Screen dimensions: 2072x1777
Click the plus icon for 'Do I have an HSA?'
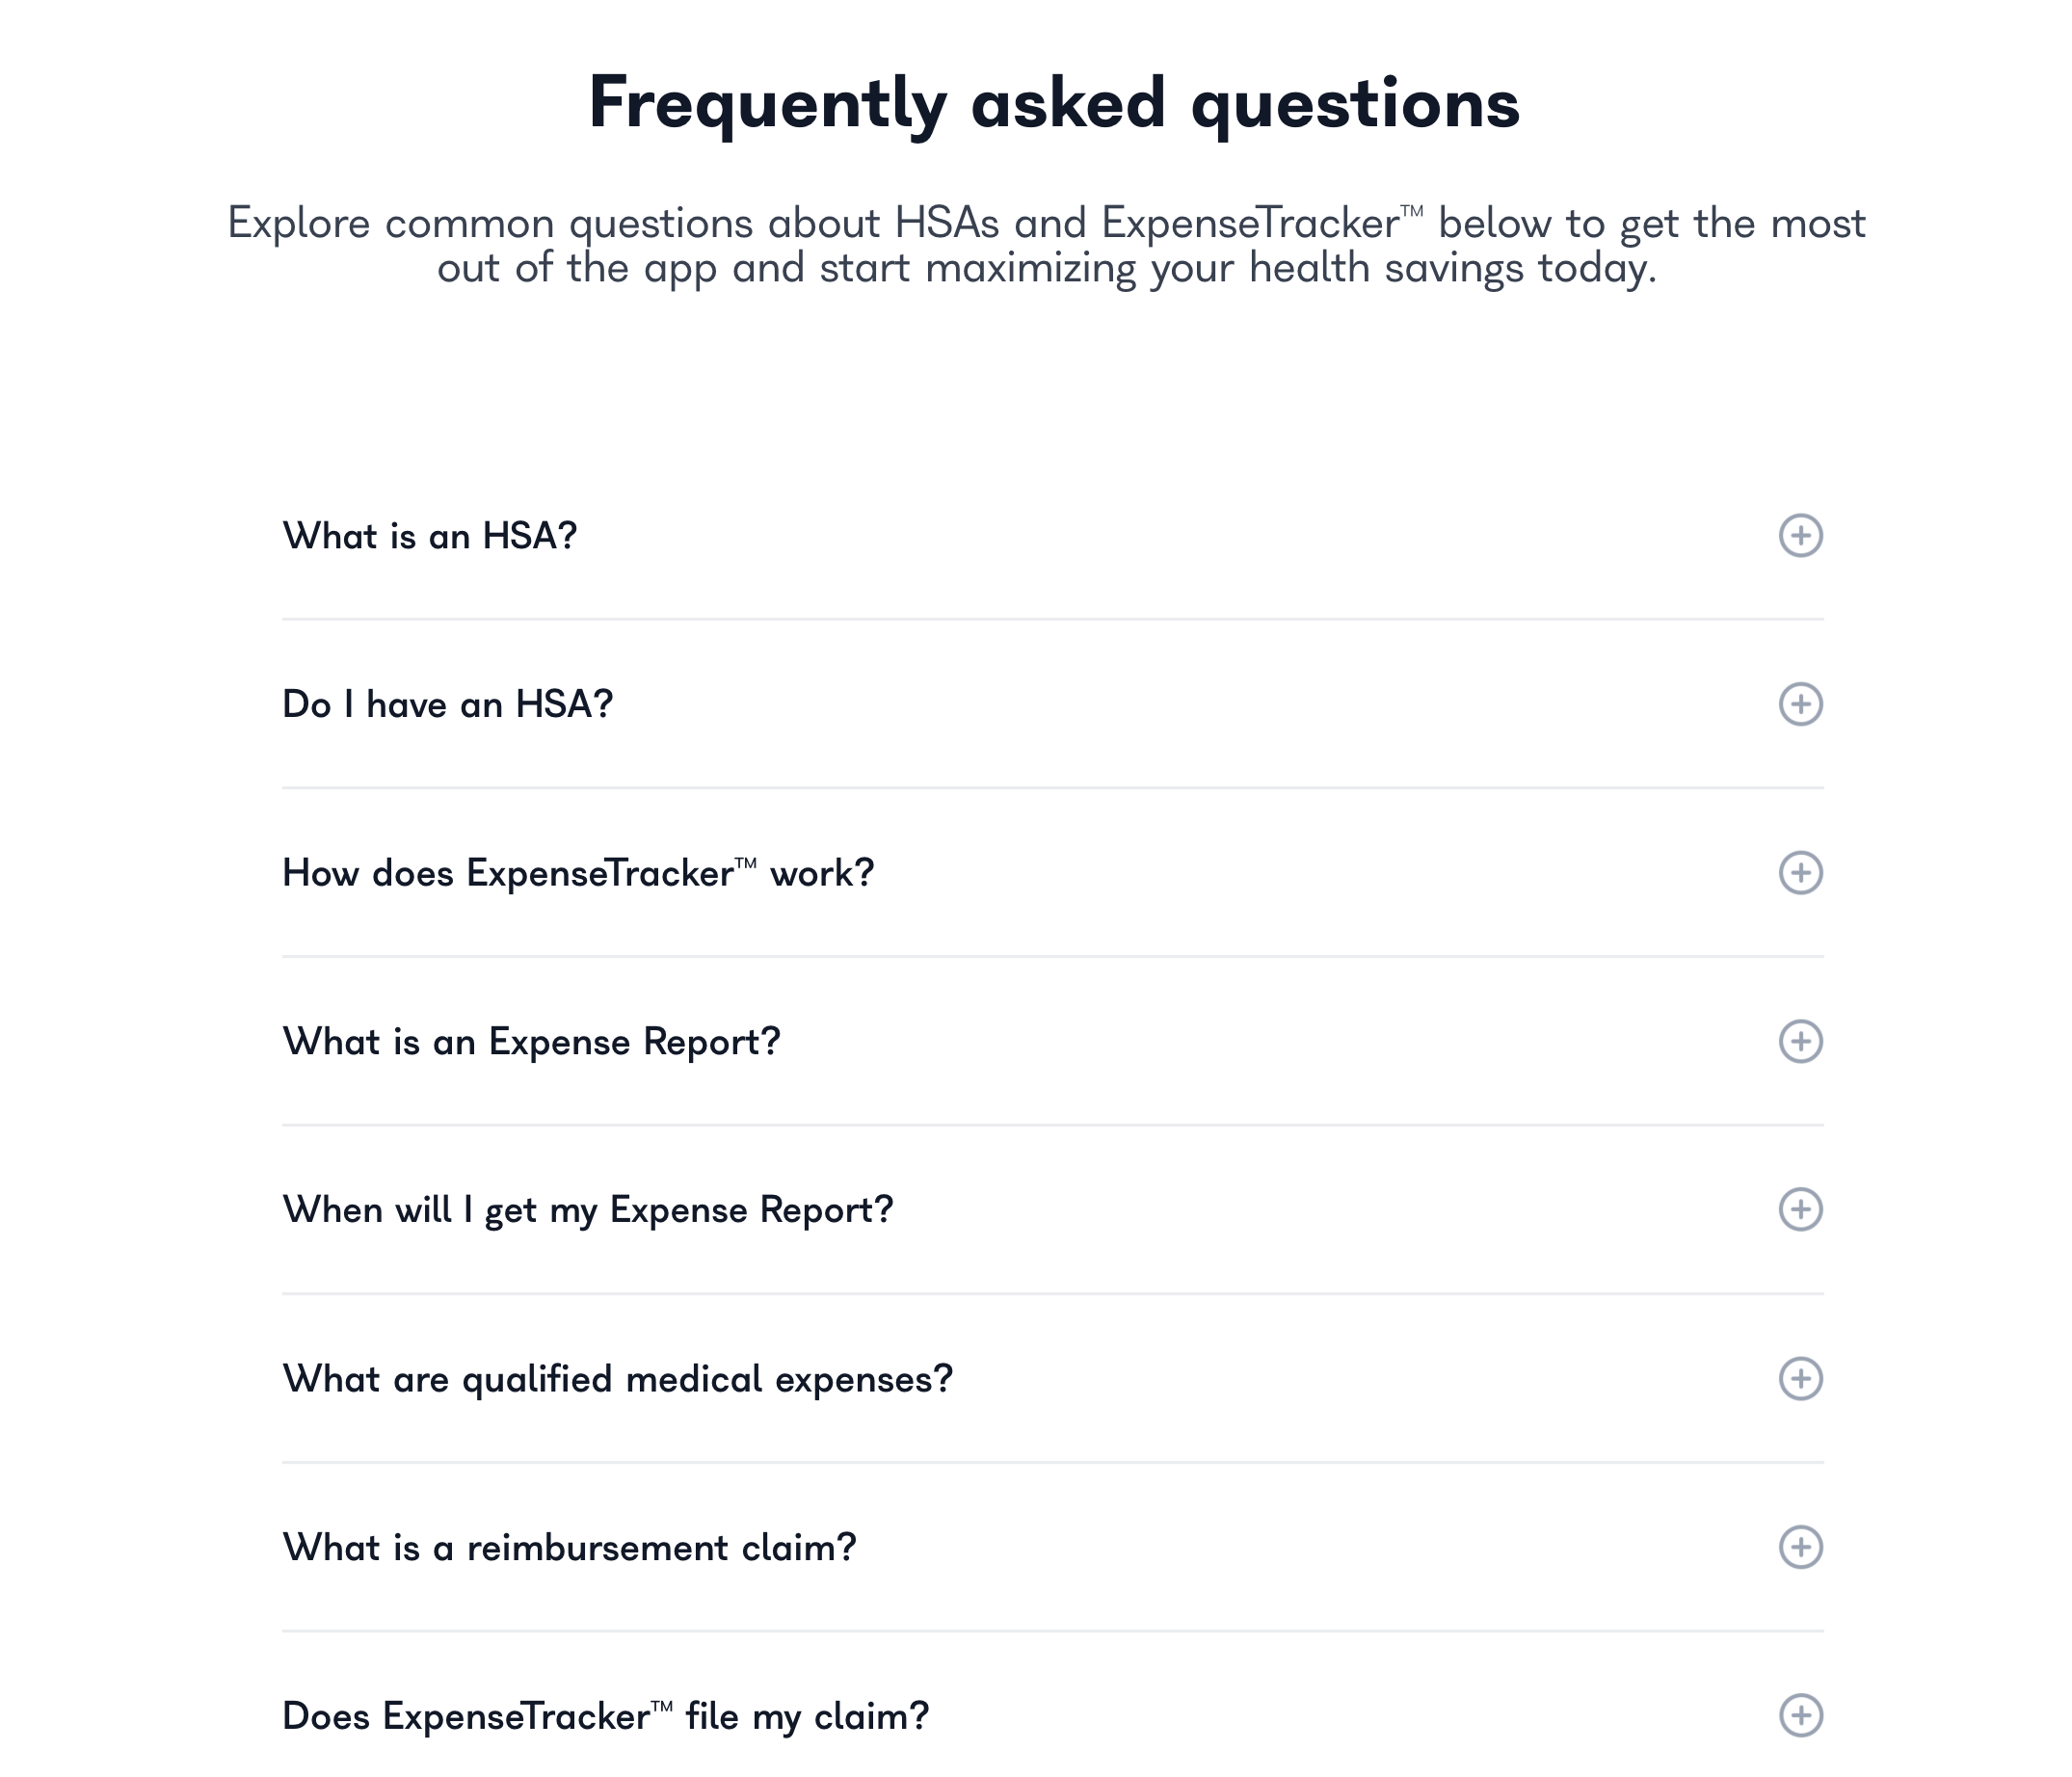pyautogui.click(x=1800, y=704)
